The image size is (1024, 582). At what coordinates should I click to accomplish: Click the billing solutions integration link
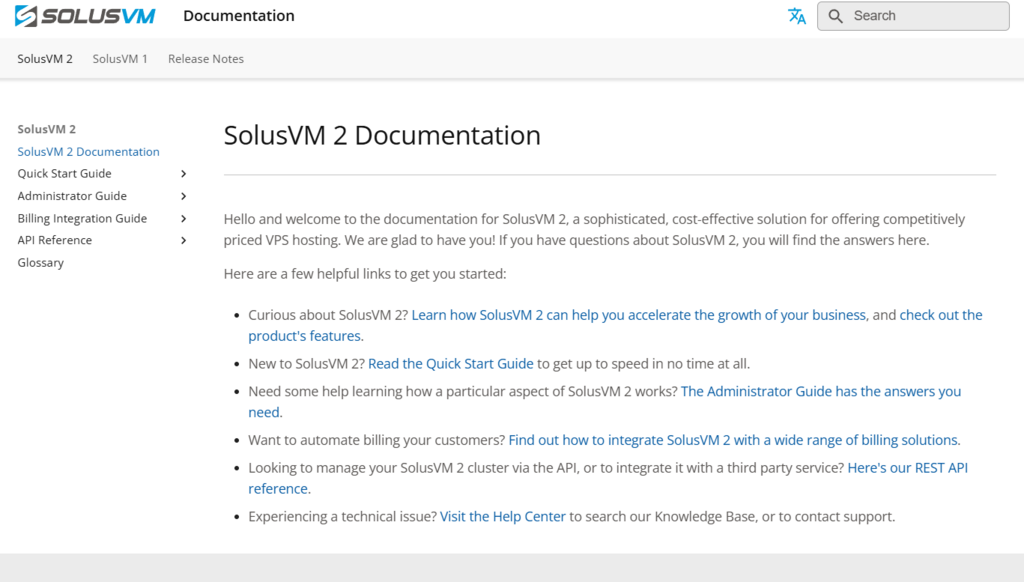coord(734,440)
